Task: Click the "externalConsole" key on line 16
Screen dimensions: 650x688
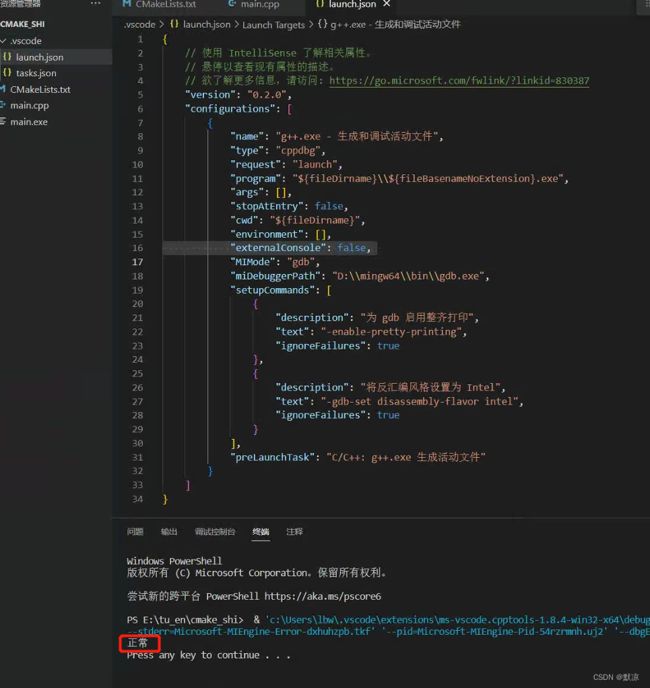Action: tap(278, 248)
